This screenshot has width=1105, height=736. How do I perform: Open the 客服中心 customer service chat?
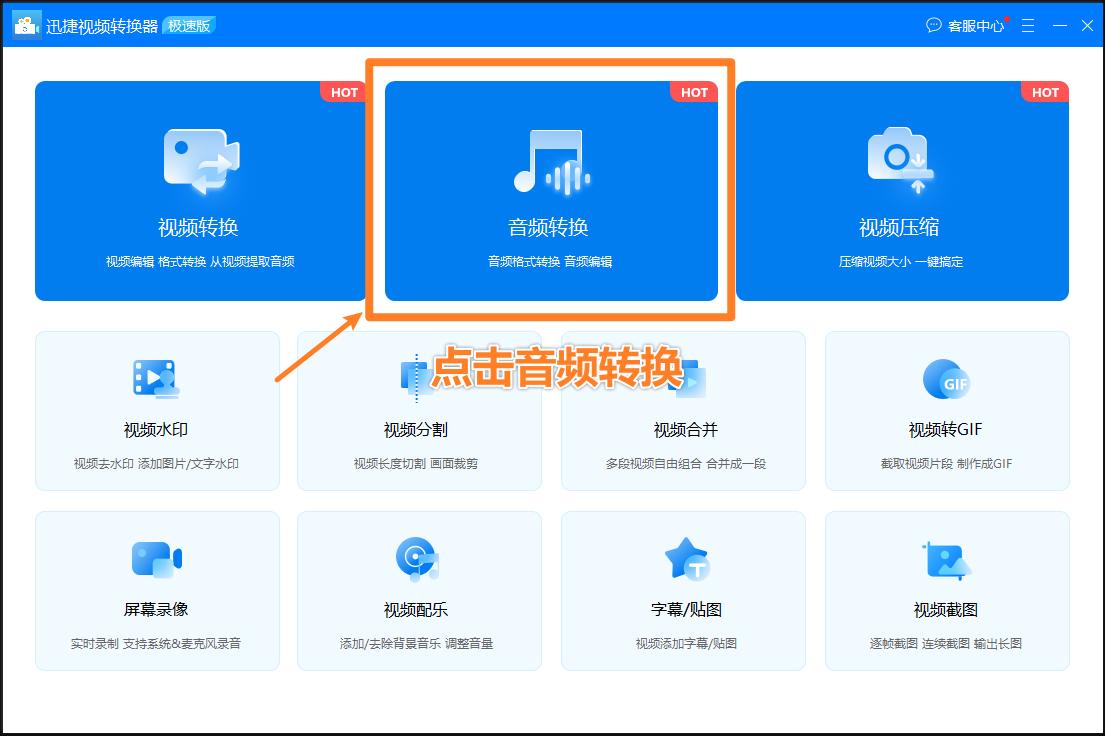[975, 26]
